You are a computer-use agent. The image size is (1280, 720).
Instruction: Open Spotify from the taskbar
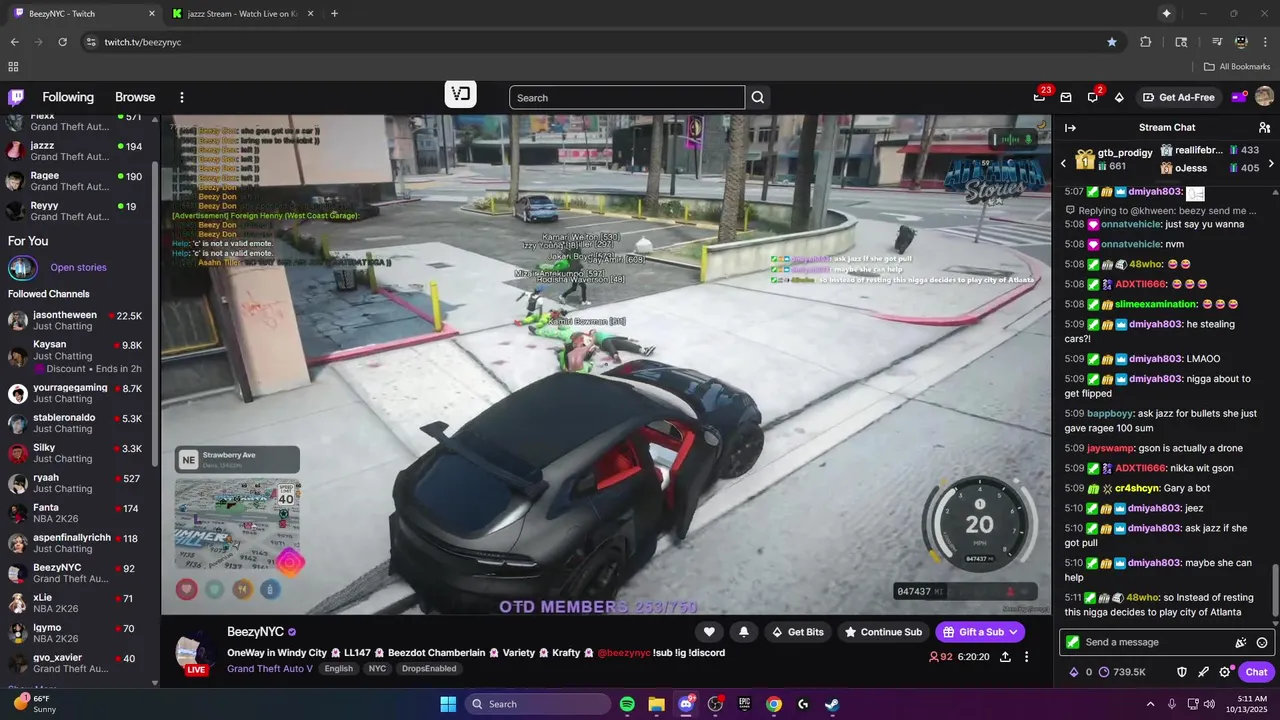pyautogui.click(x=627, y=704)
